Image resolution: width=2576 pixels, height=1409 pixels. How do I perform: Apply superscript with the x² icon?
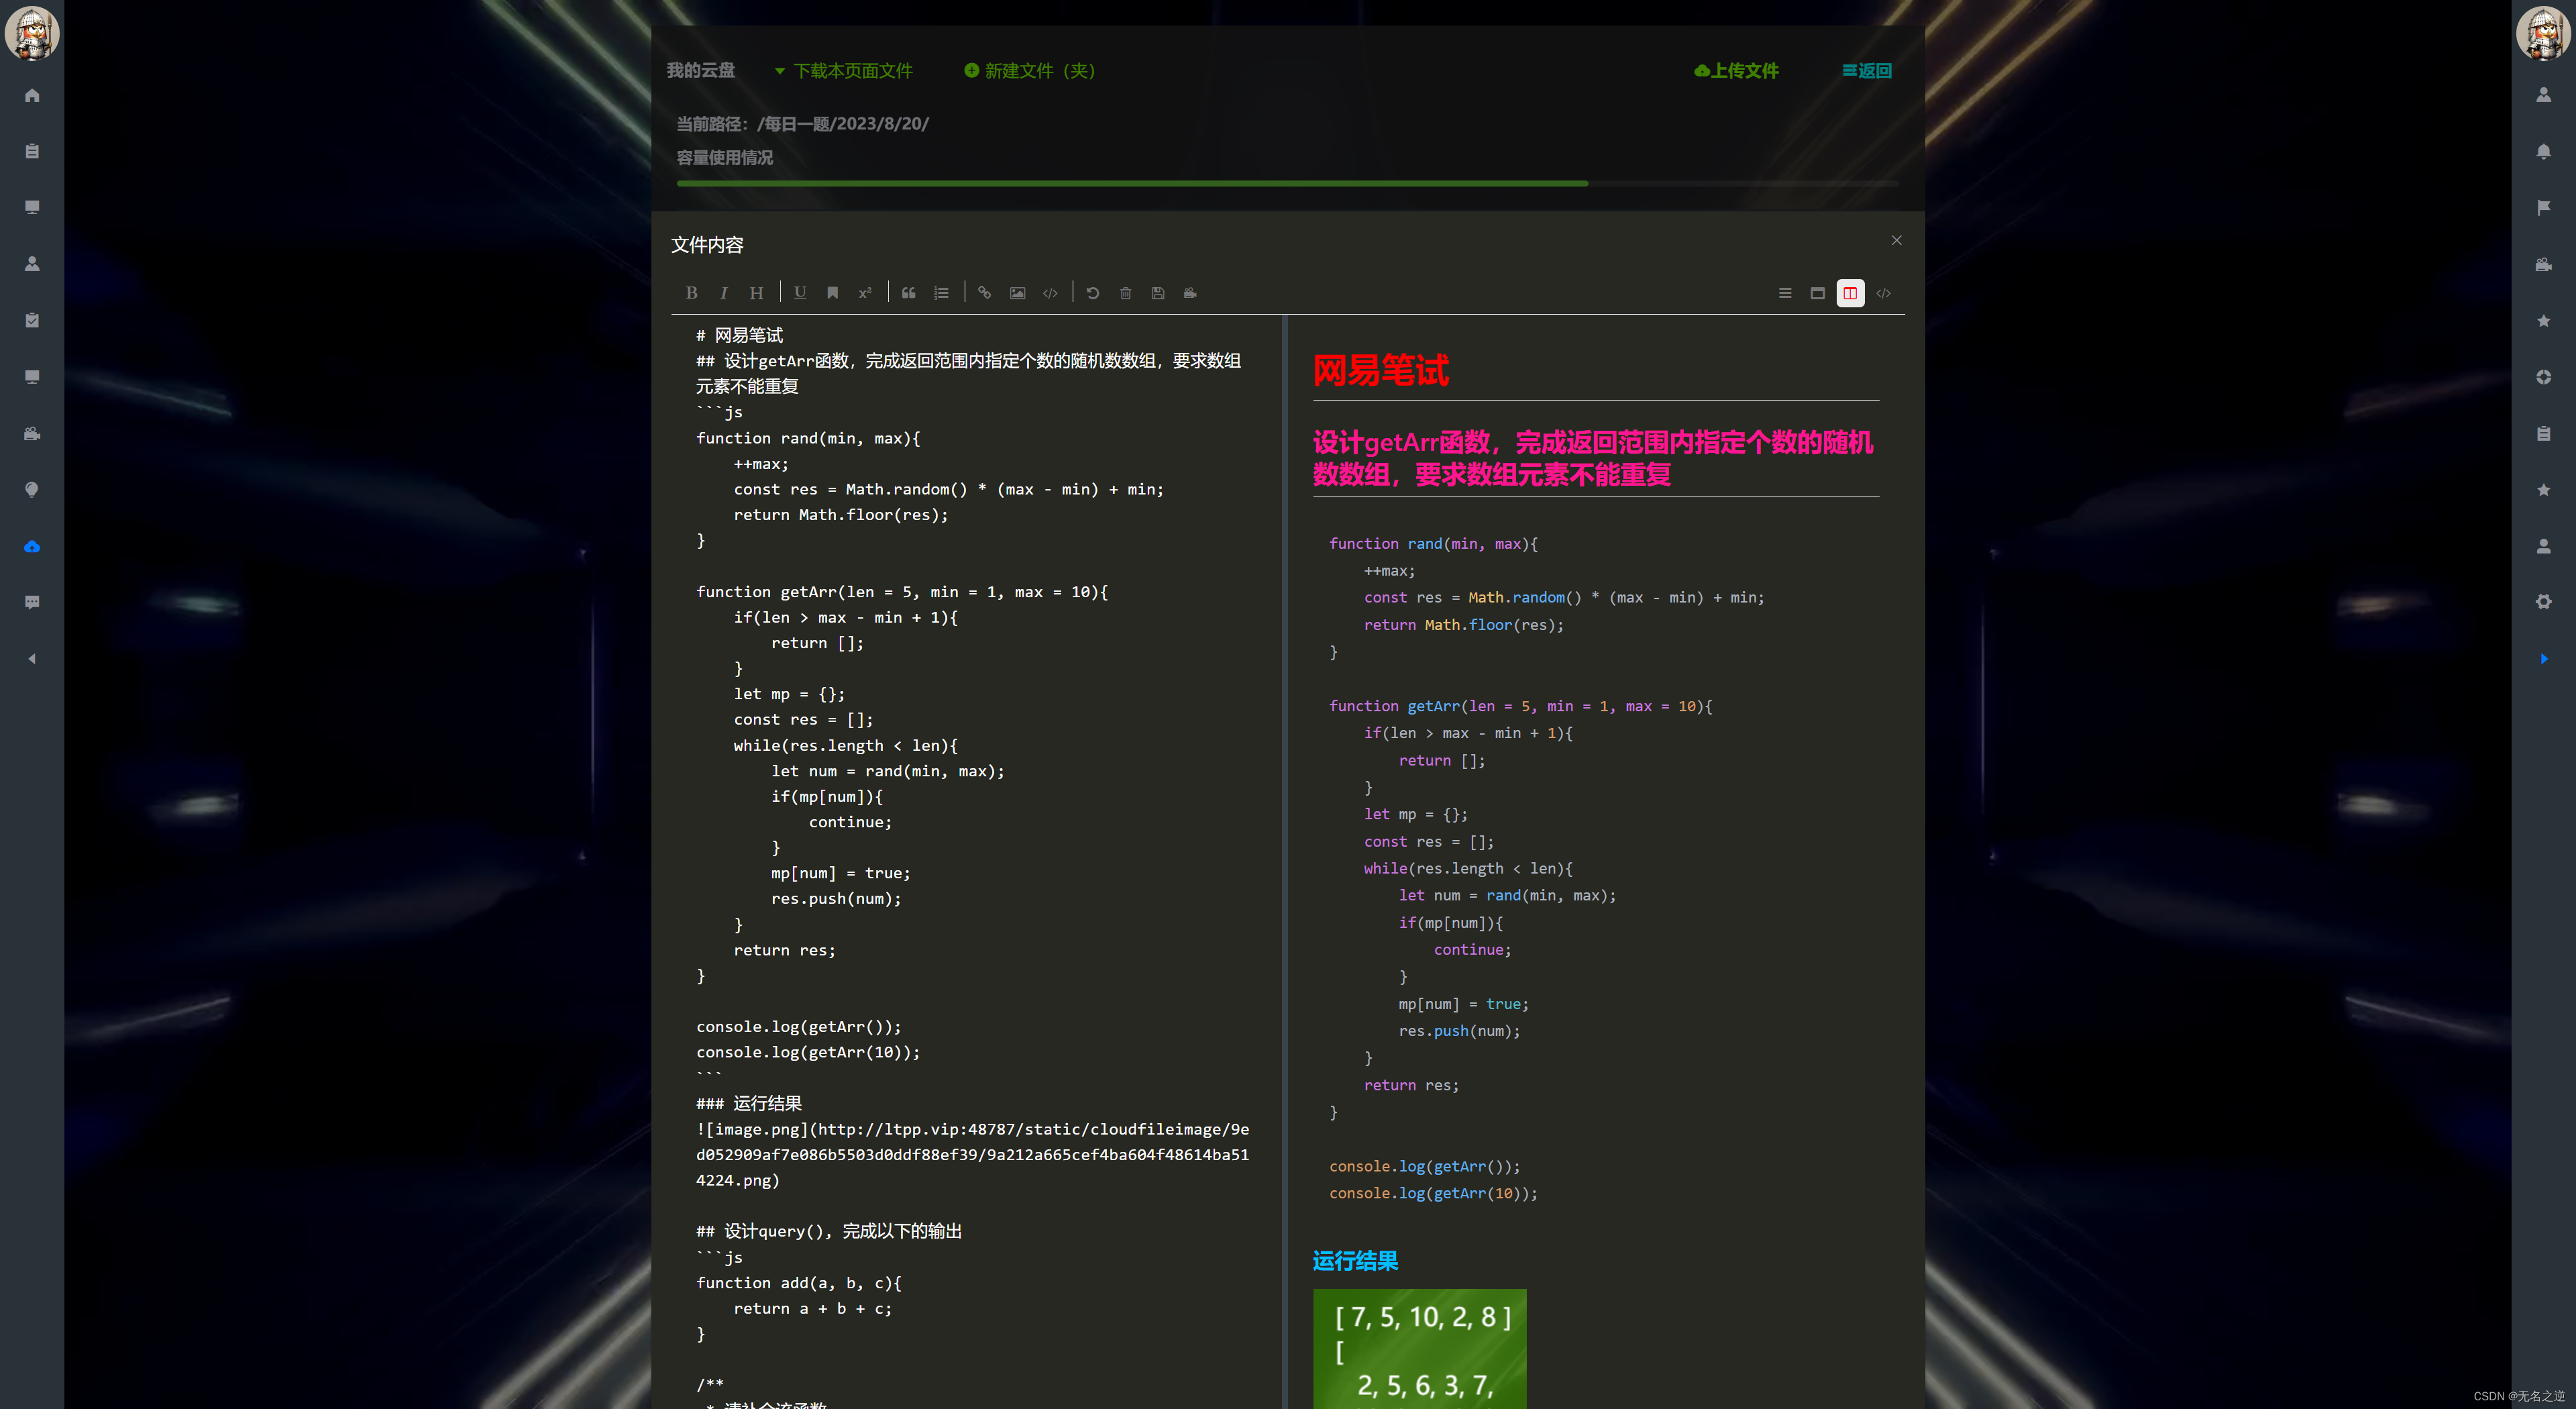point(865,293)
